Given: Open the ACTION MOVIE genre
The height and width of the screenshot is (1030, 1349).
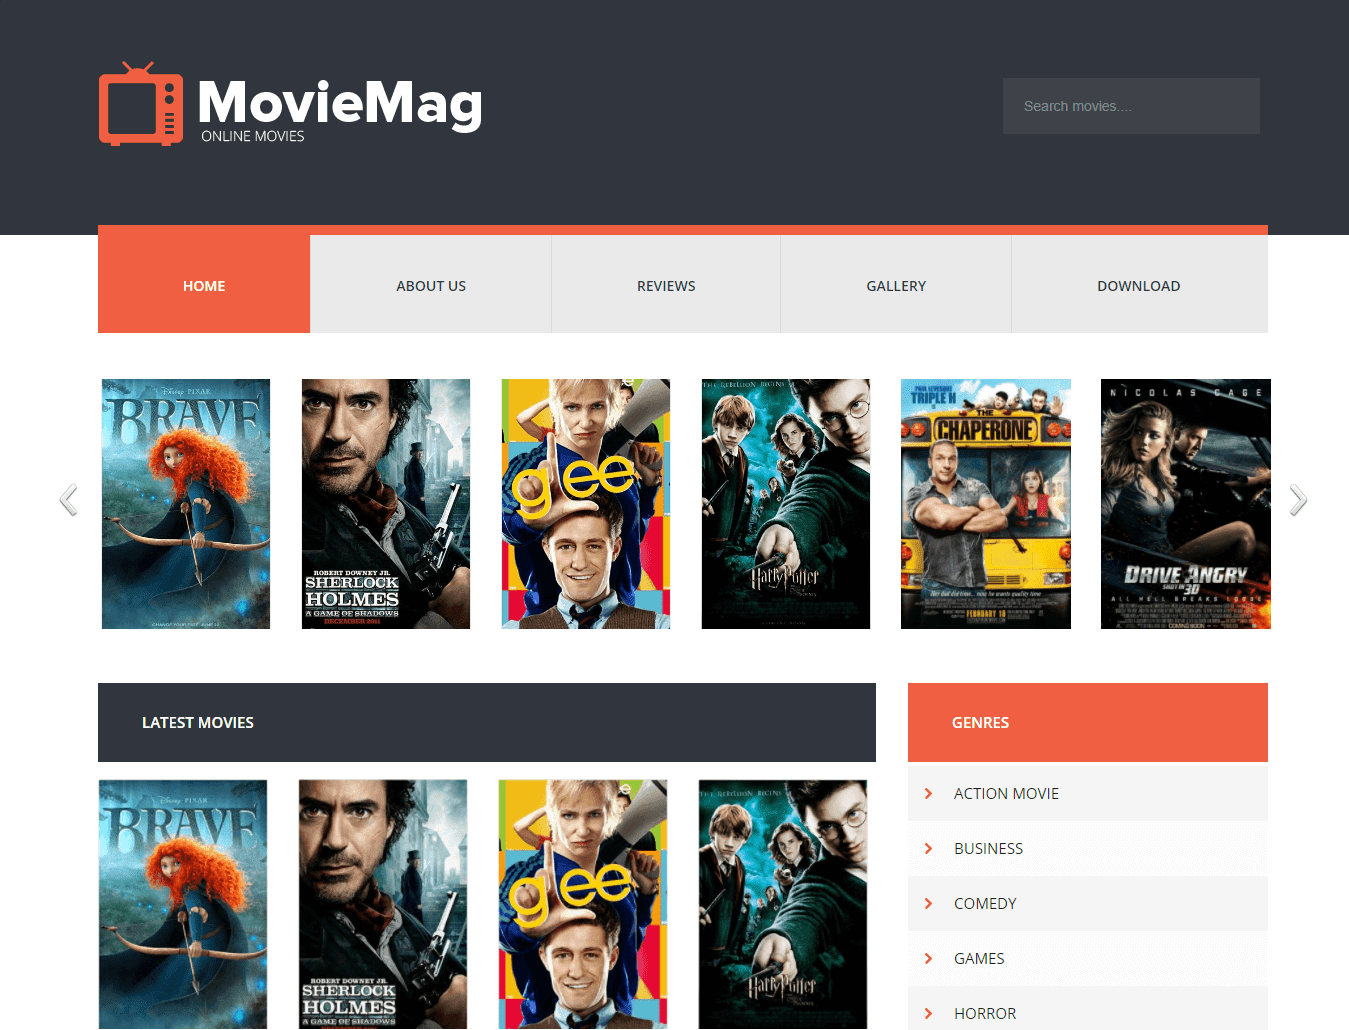Looking at the screenshot, I should click(1005, 793).
